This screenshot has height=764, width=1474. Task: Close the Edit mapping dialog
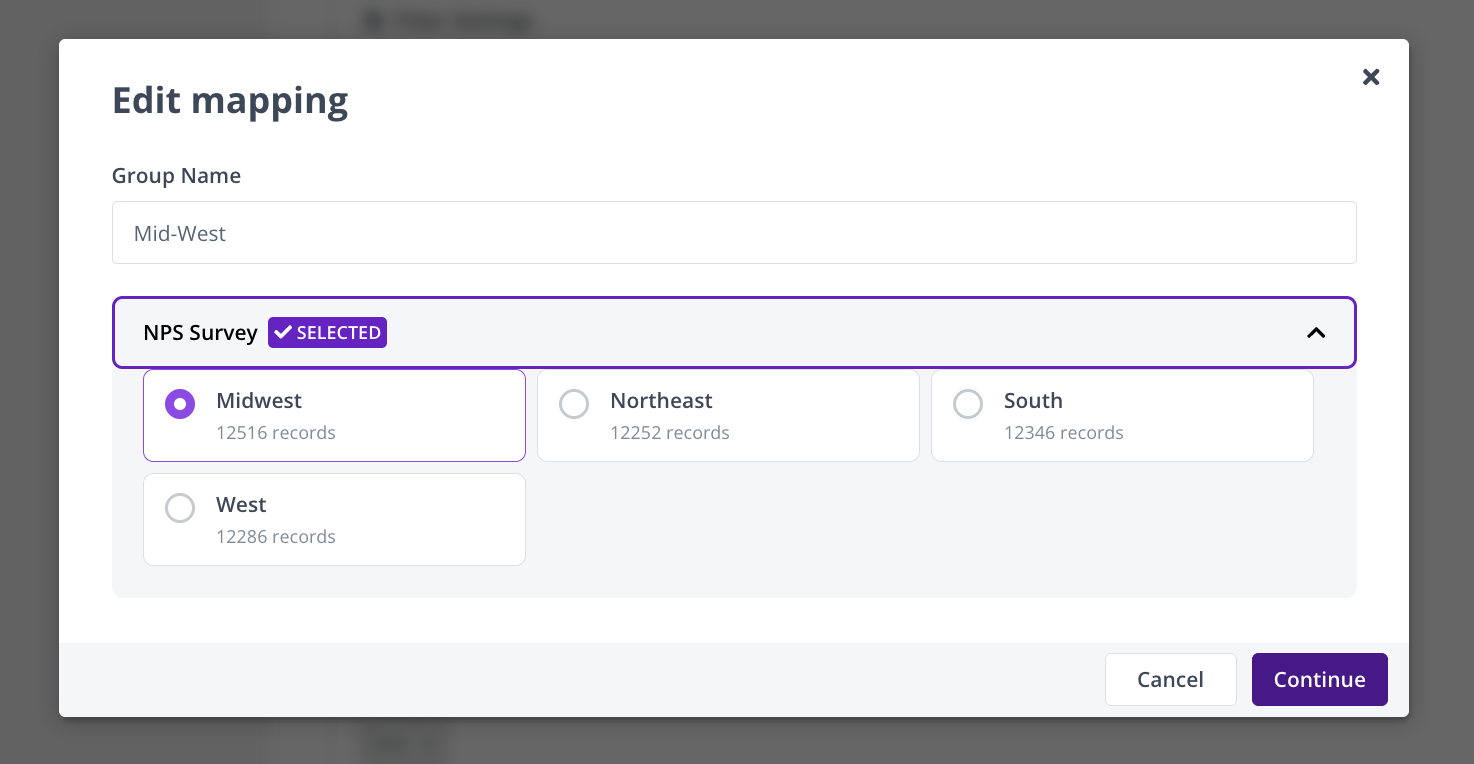coord(1371,77)
